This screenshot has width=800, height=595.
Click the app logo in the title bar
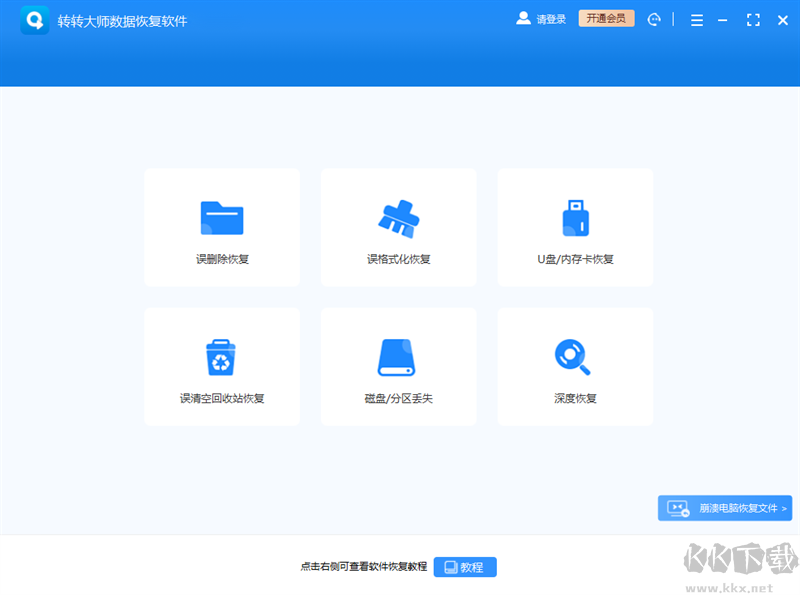click(34, 19)
